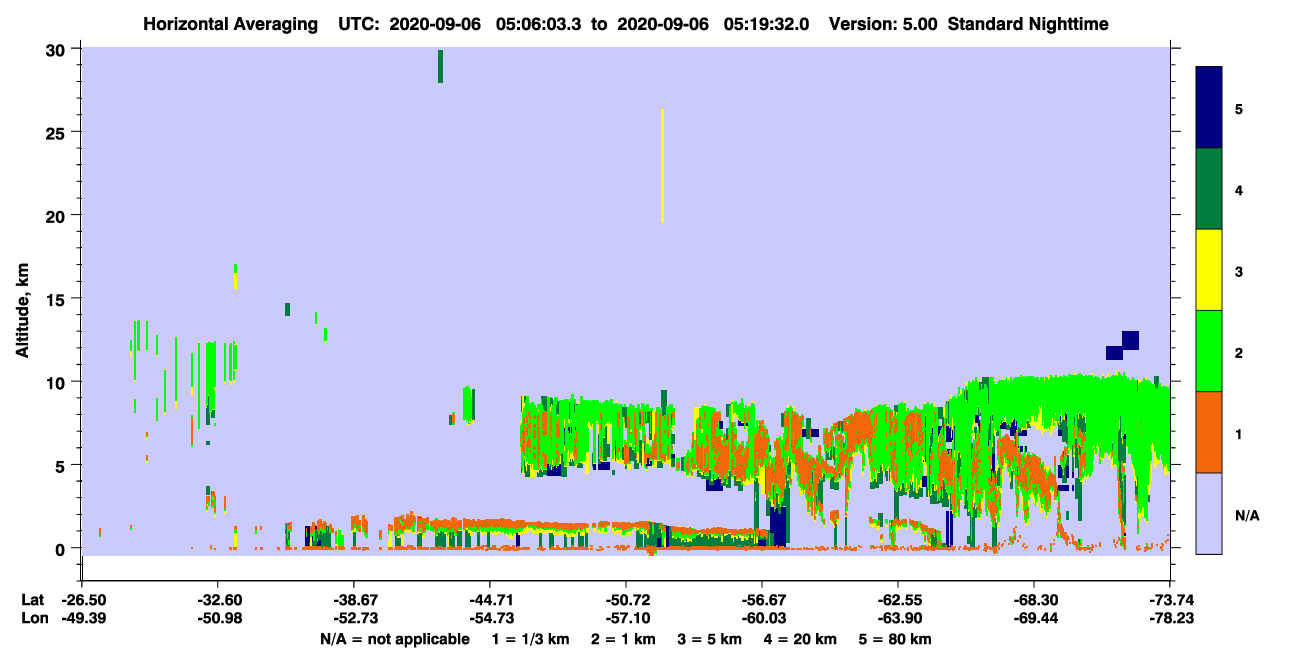Click the latitude value -56.67
The height and width of the screenshot is (667, 1300).
click(x=762, y=600)
